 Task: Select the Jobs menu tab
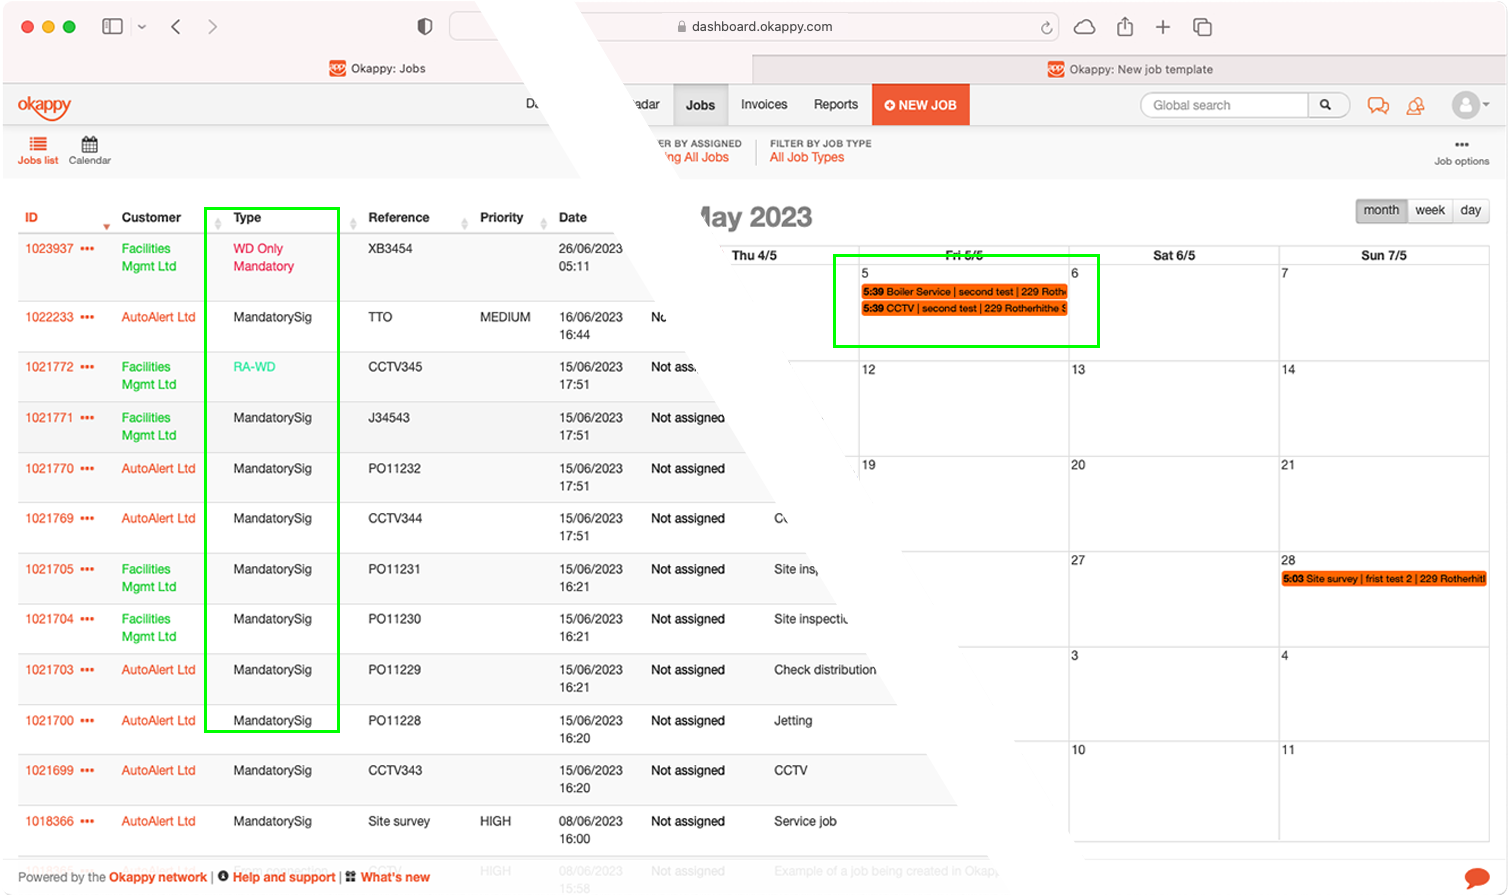click(700, 105)
